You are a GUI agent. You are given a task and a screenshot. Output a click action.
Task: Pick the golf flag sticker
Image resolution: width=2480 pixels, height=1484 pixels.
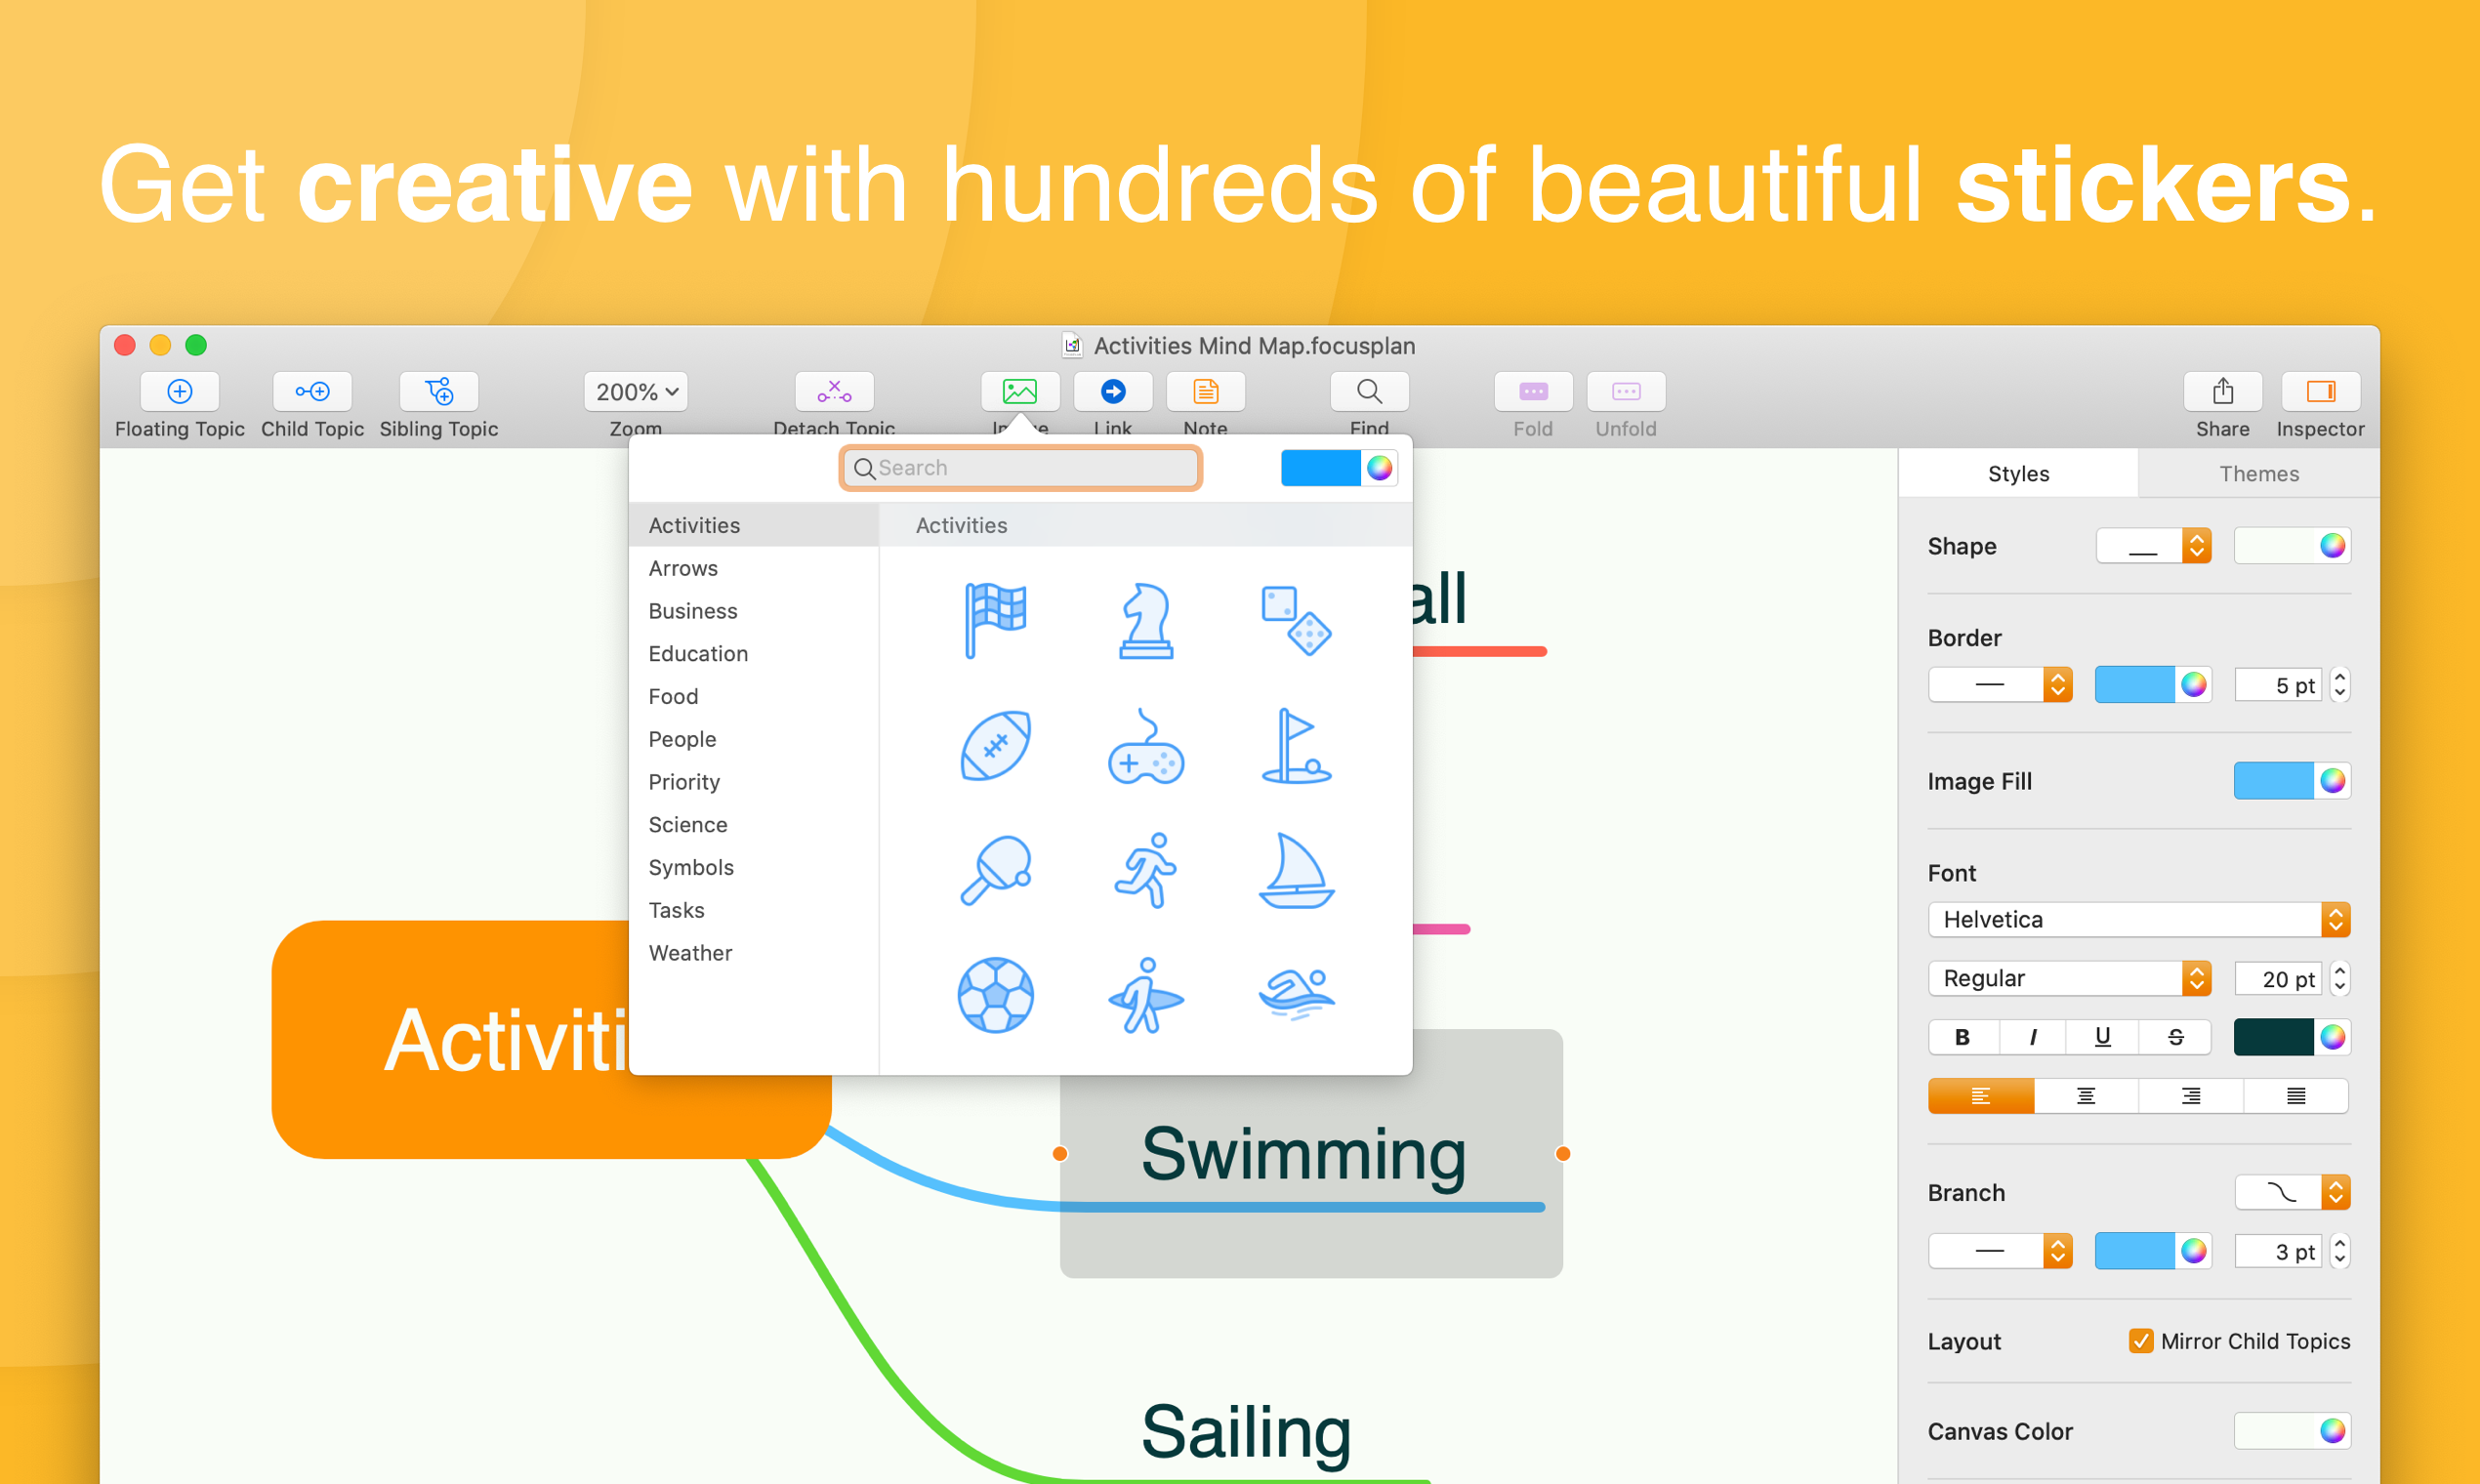(1296, 746)
